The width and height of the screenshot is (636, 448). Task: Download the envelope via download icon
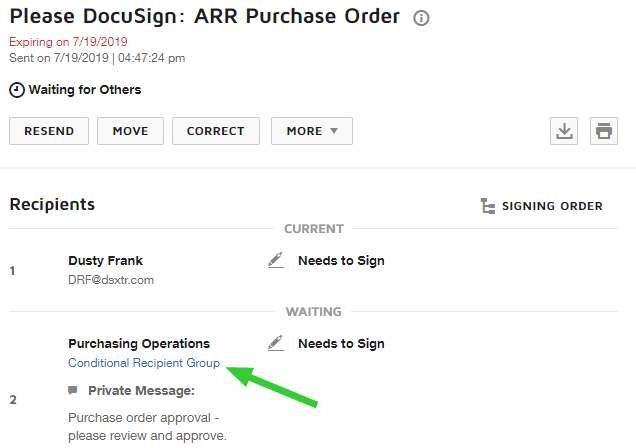click(564, 131)
